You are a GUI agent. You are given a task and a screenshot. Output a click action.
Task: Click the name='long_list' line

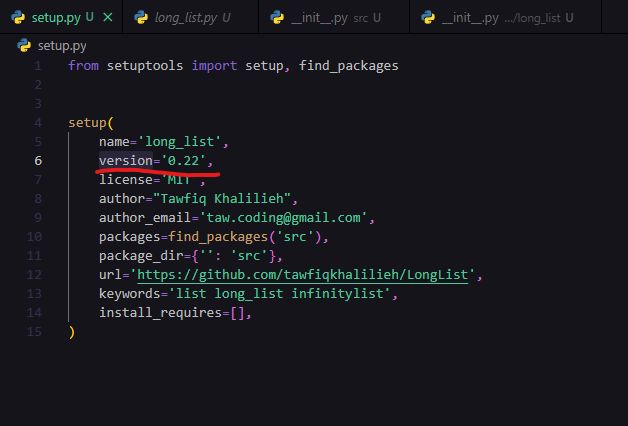pyautogui.click(x=164, y=142)
